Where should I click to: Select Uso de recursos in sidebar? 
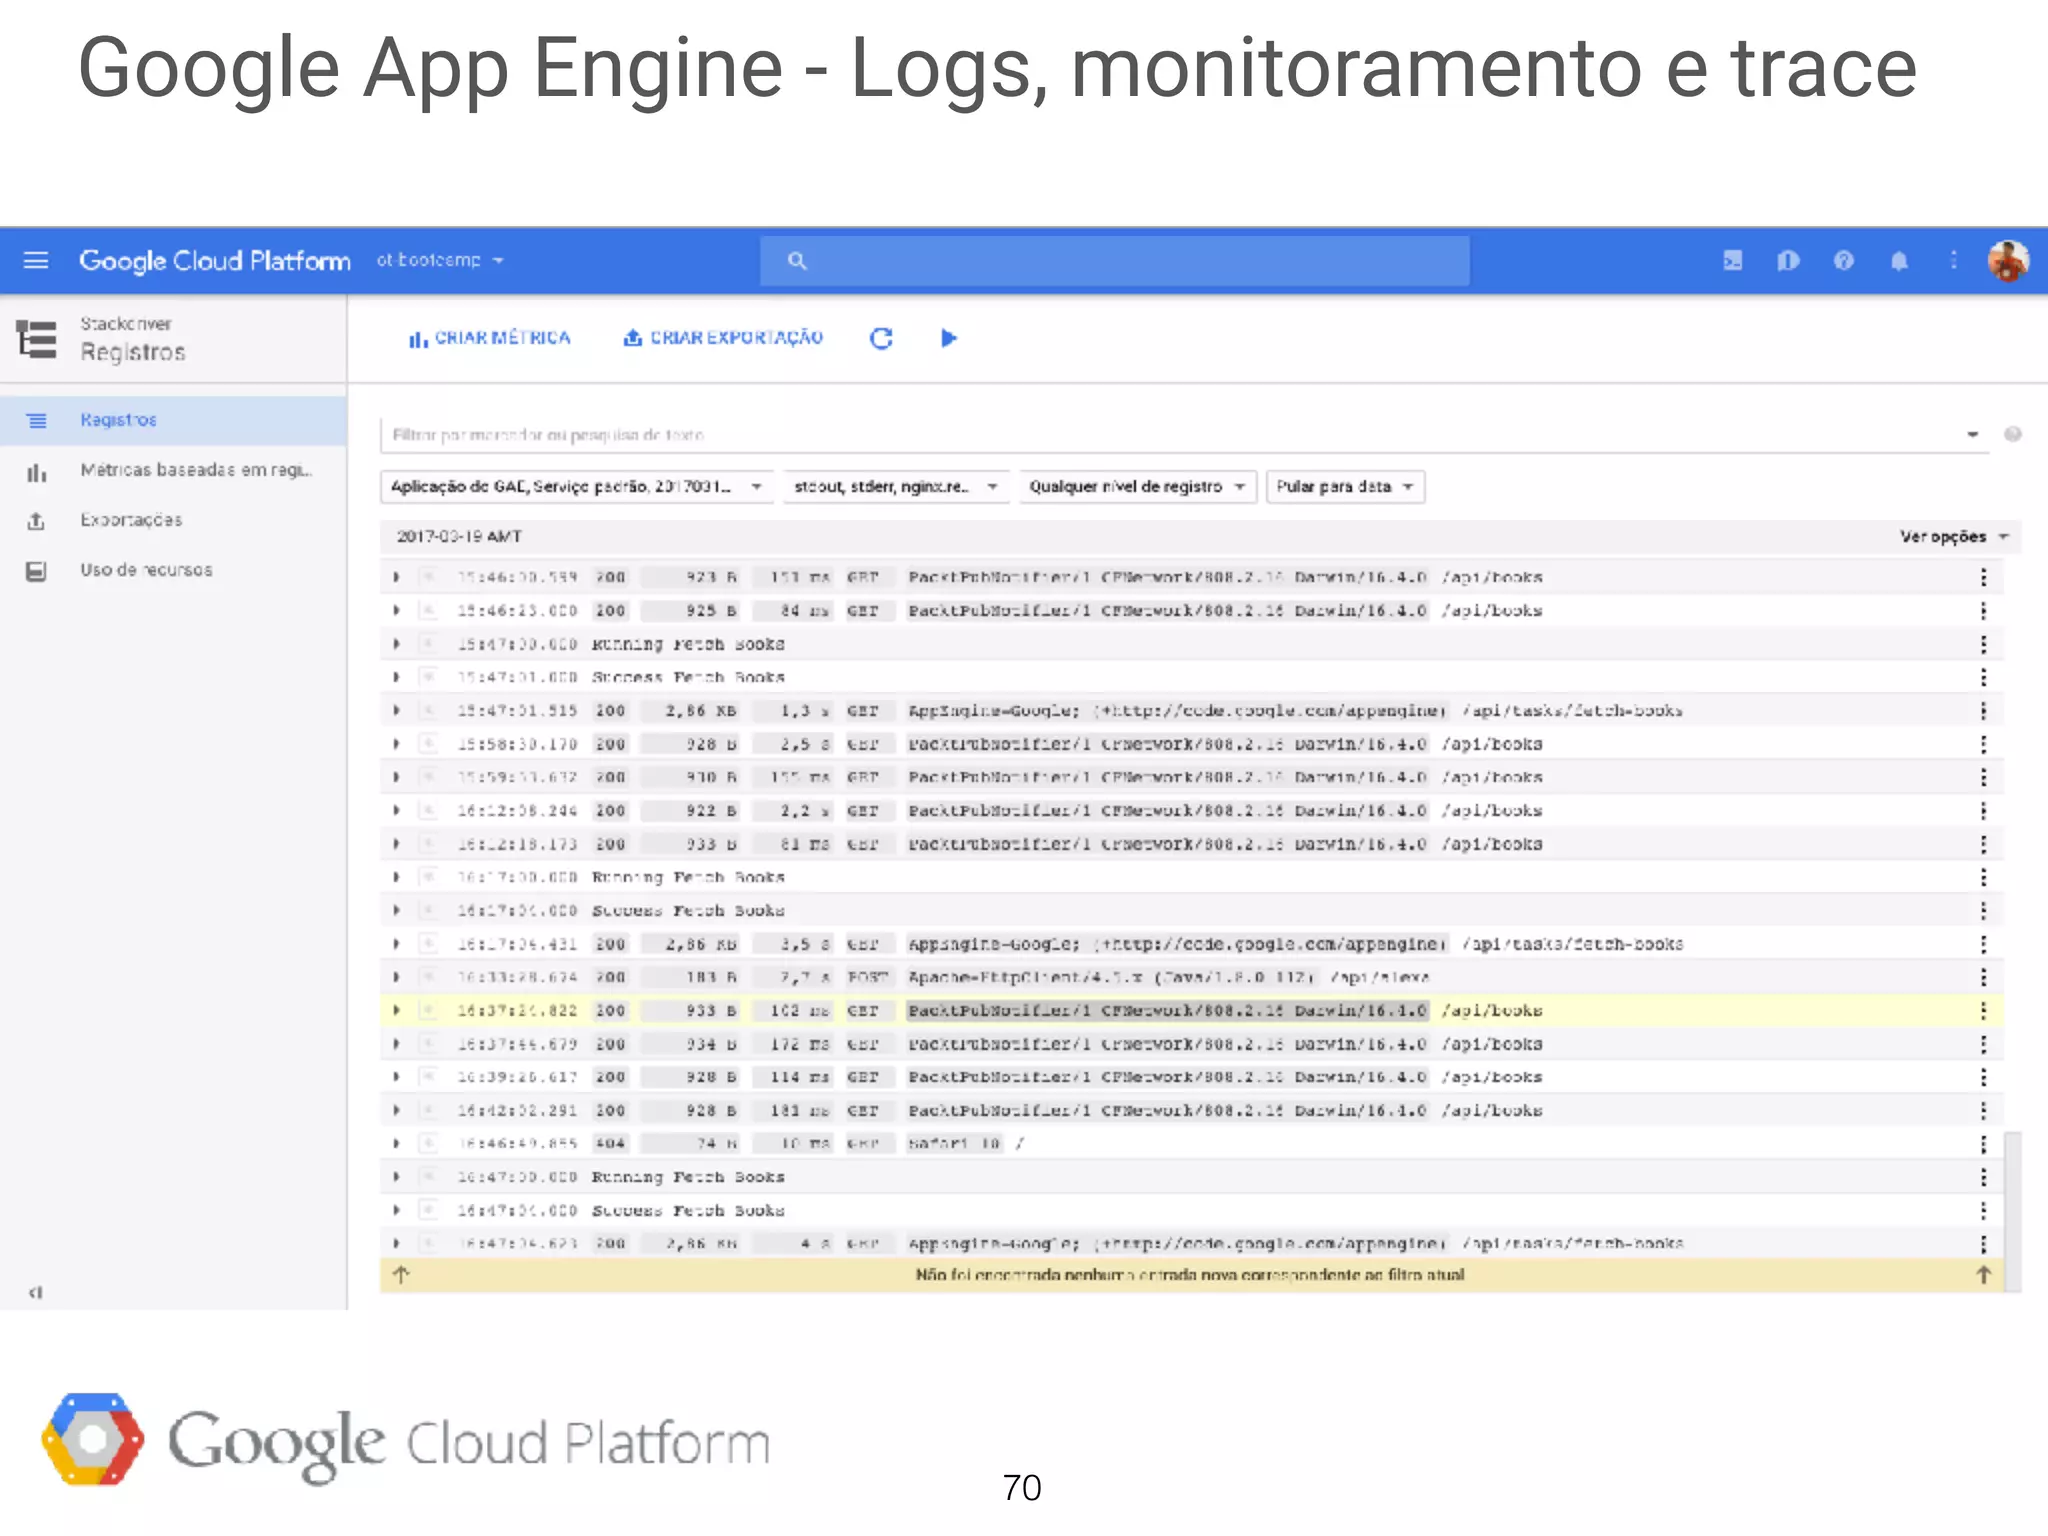pyautogui.click(x=173, y=571)
